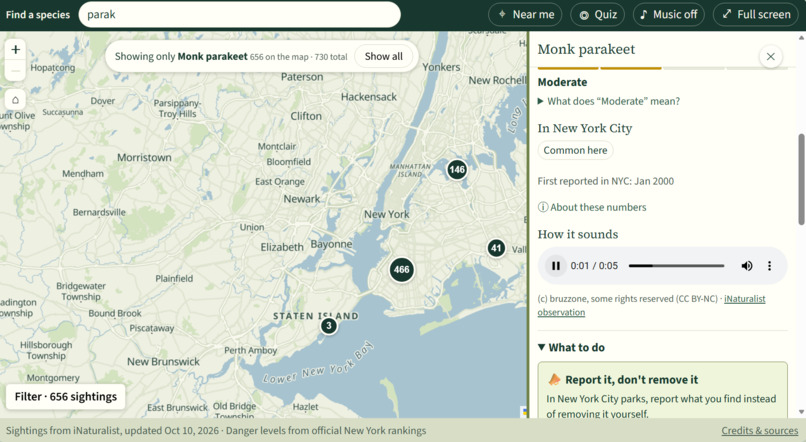Viewport: 806px width, 442px height.
Task: Click the How it sounds heading
Action: tap(578, 234)
